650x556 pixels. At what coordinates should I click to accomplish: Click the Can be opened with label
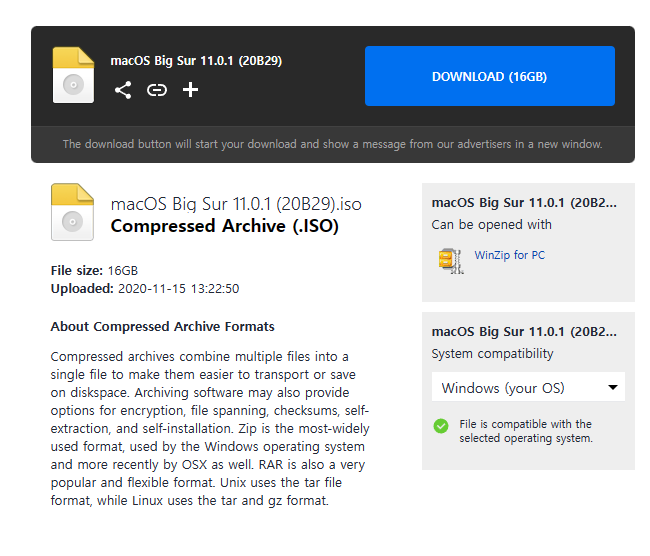(492, 225)
